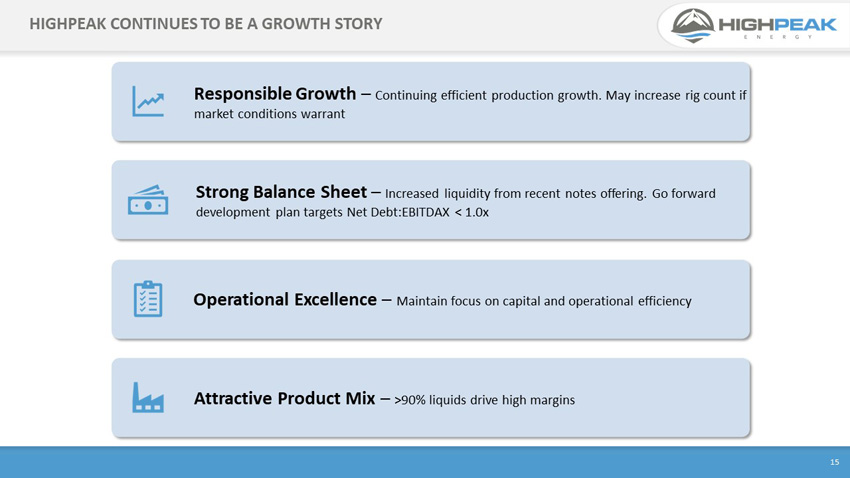Click 'Increased liquidity from recent notes offering' text
Image resolution: width=850 pixels, height=478 pixels.
click(516, 193)
